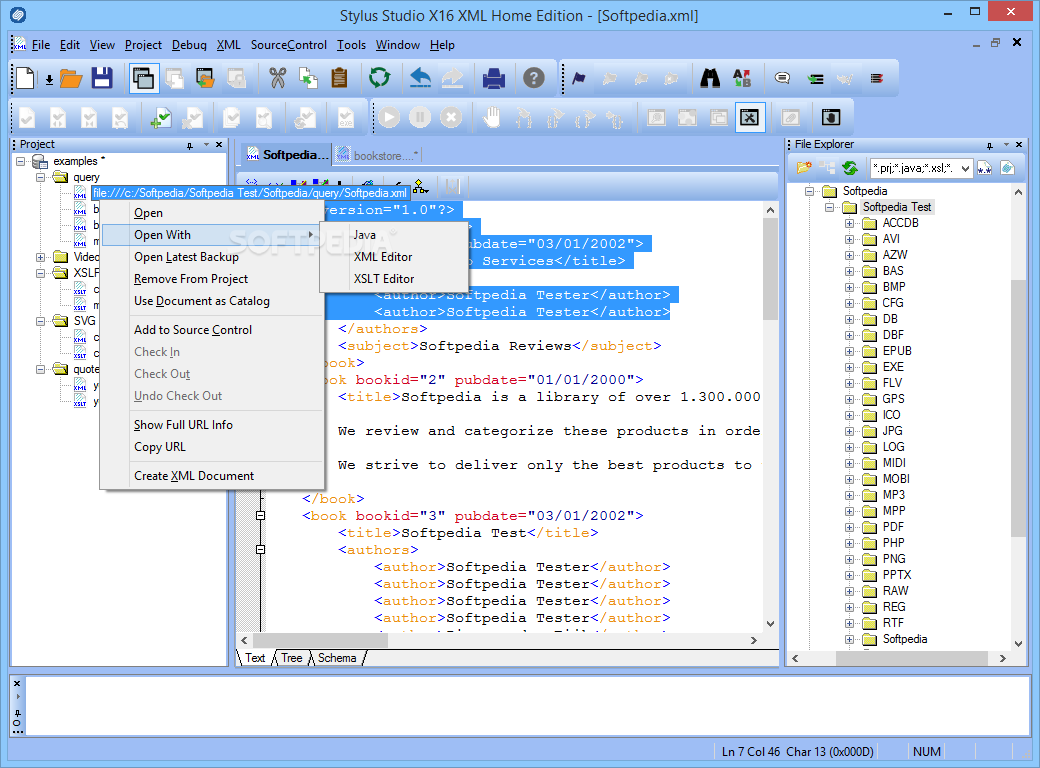Screen dimensions: 1040x768
Task: Click the File Explorer new folder icon
Action: pyautogui.click(x=804, y=168)
